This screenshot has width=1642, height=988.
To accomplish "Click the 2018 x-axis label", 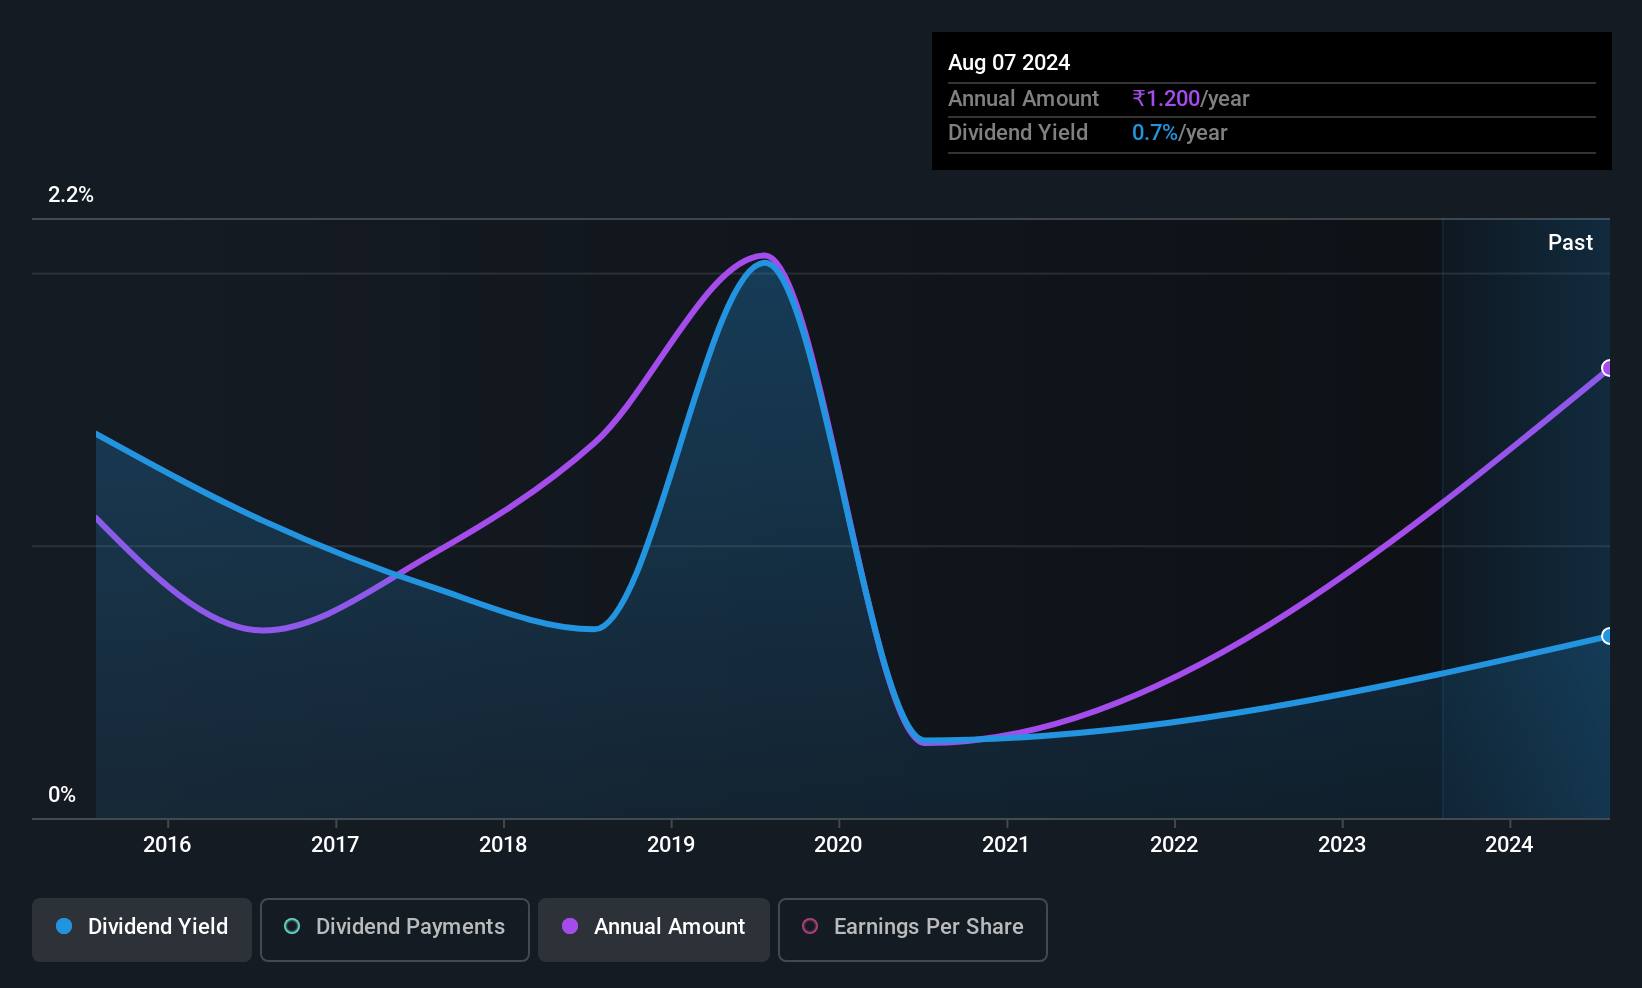I will click(503, 845).
